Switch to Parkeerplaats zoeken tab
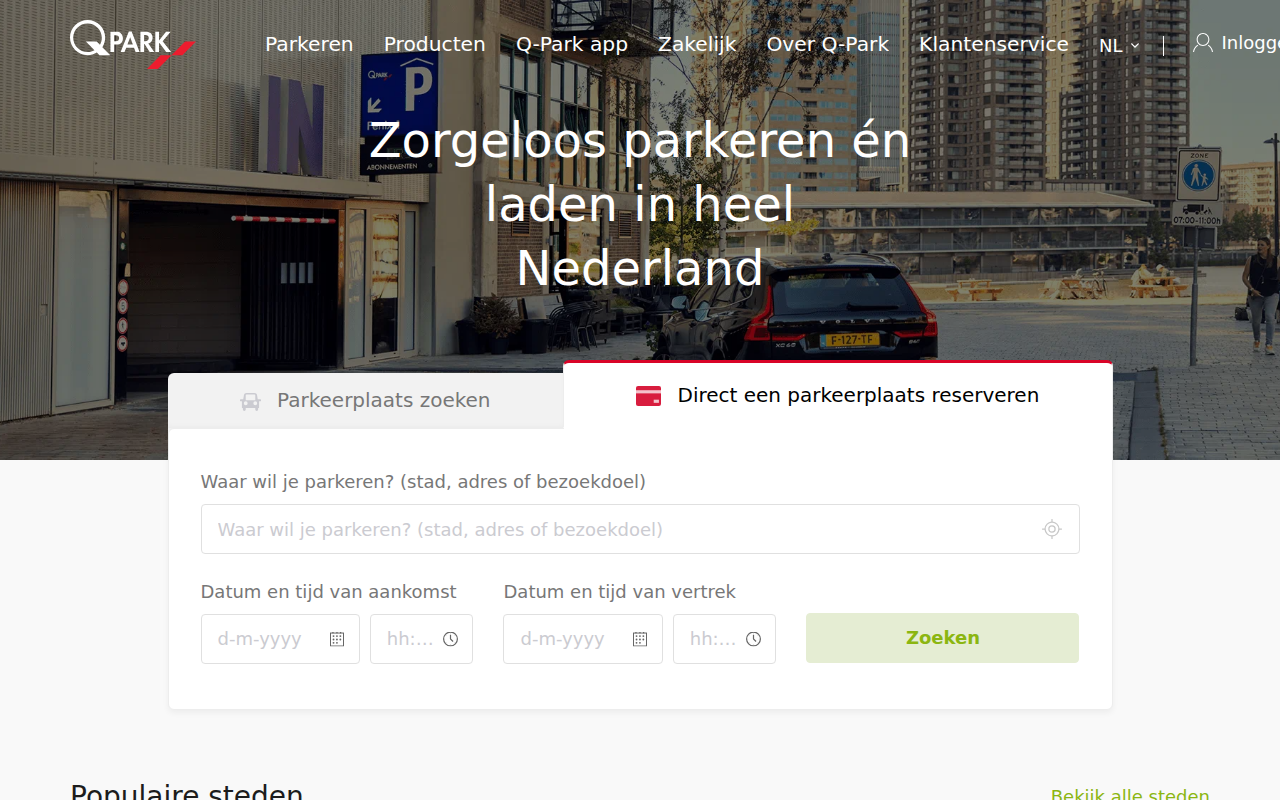Image resolution: width=1280 pixels, height=800 pixels. [366, 401]
